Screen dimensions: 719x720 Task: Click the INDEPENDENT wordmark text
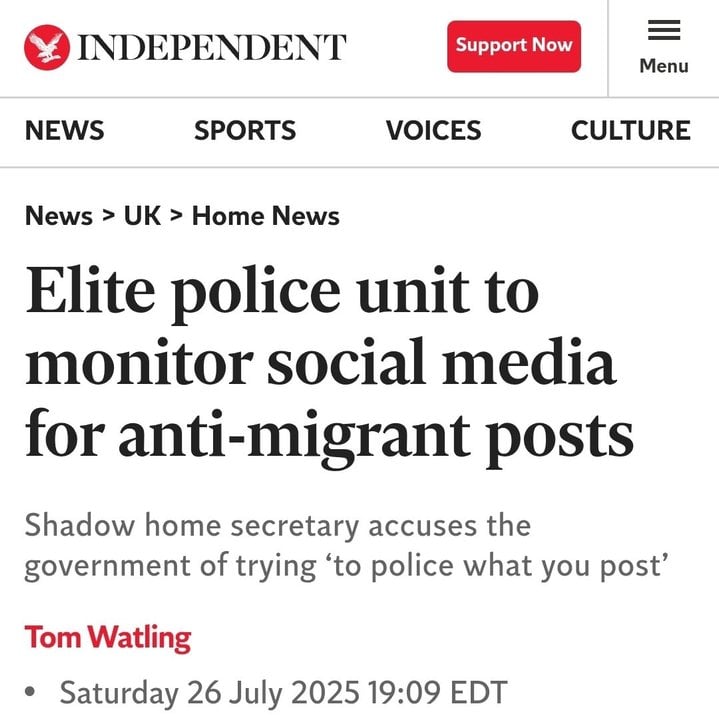212,47
